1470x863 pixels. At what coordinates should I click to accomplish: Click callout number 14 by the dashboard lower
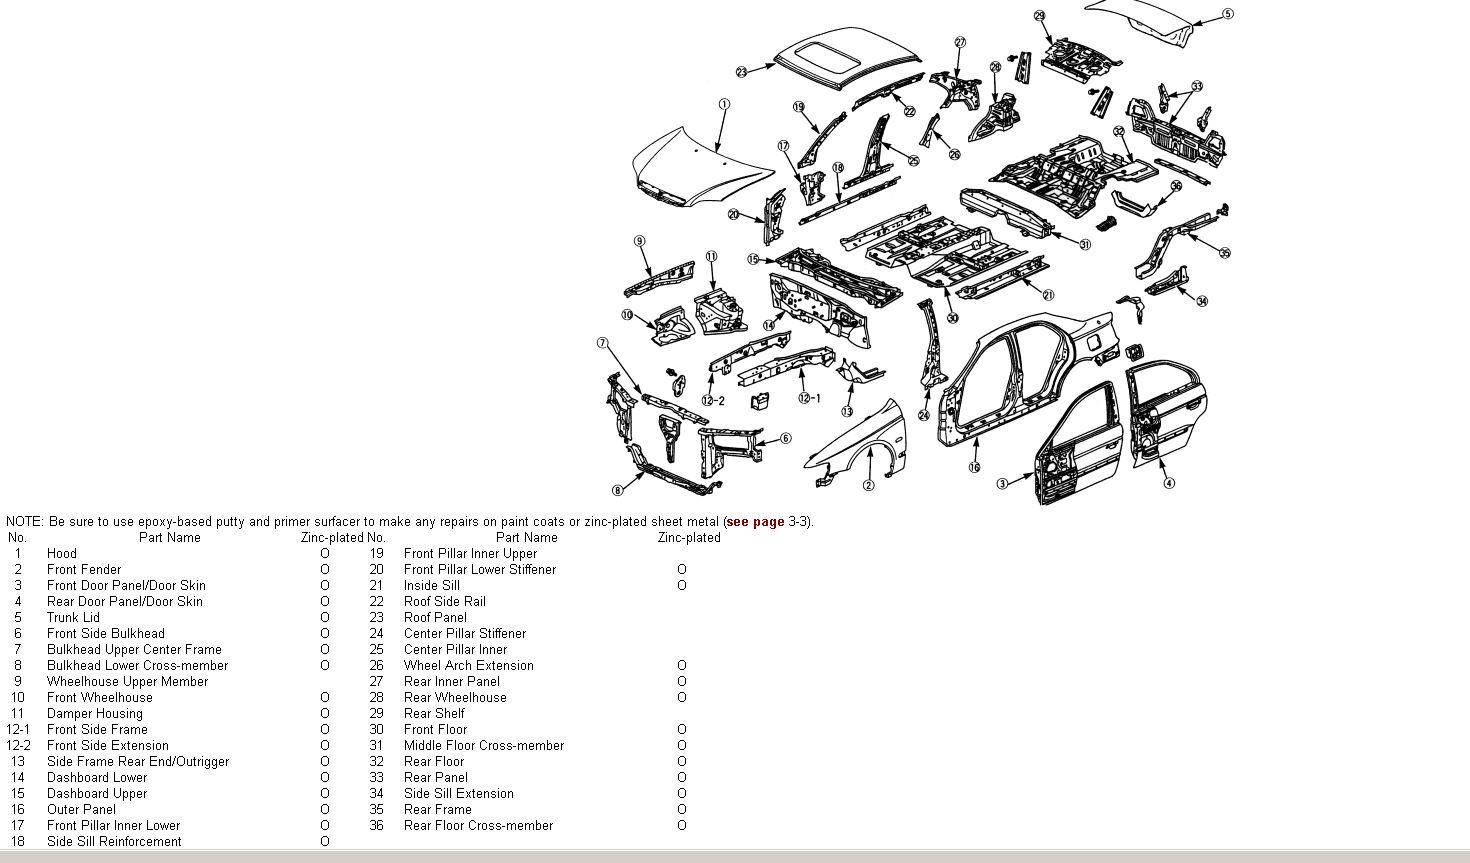pyautogui.click(x=768, y=324)
